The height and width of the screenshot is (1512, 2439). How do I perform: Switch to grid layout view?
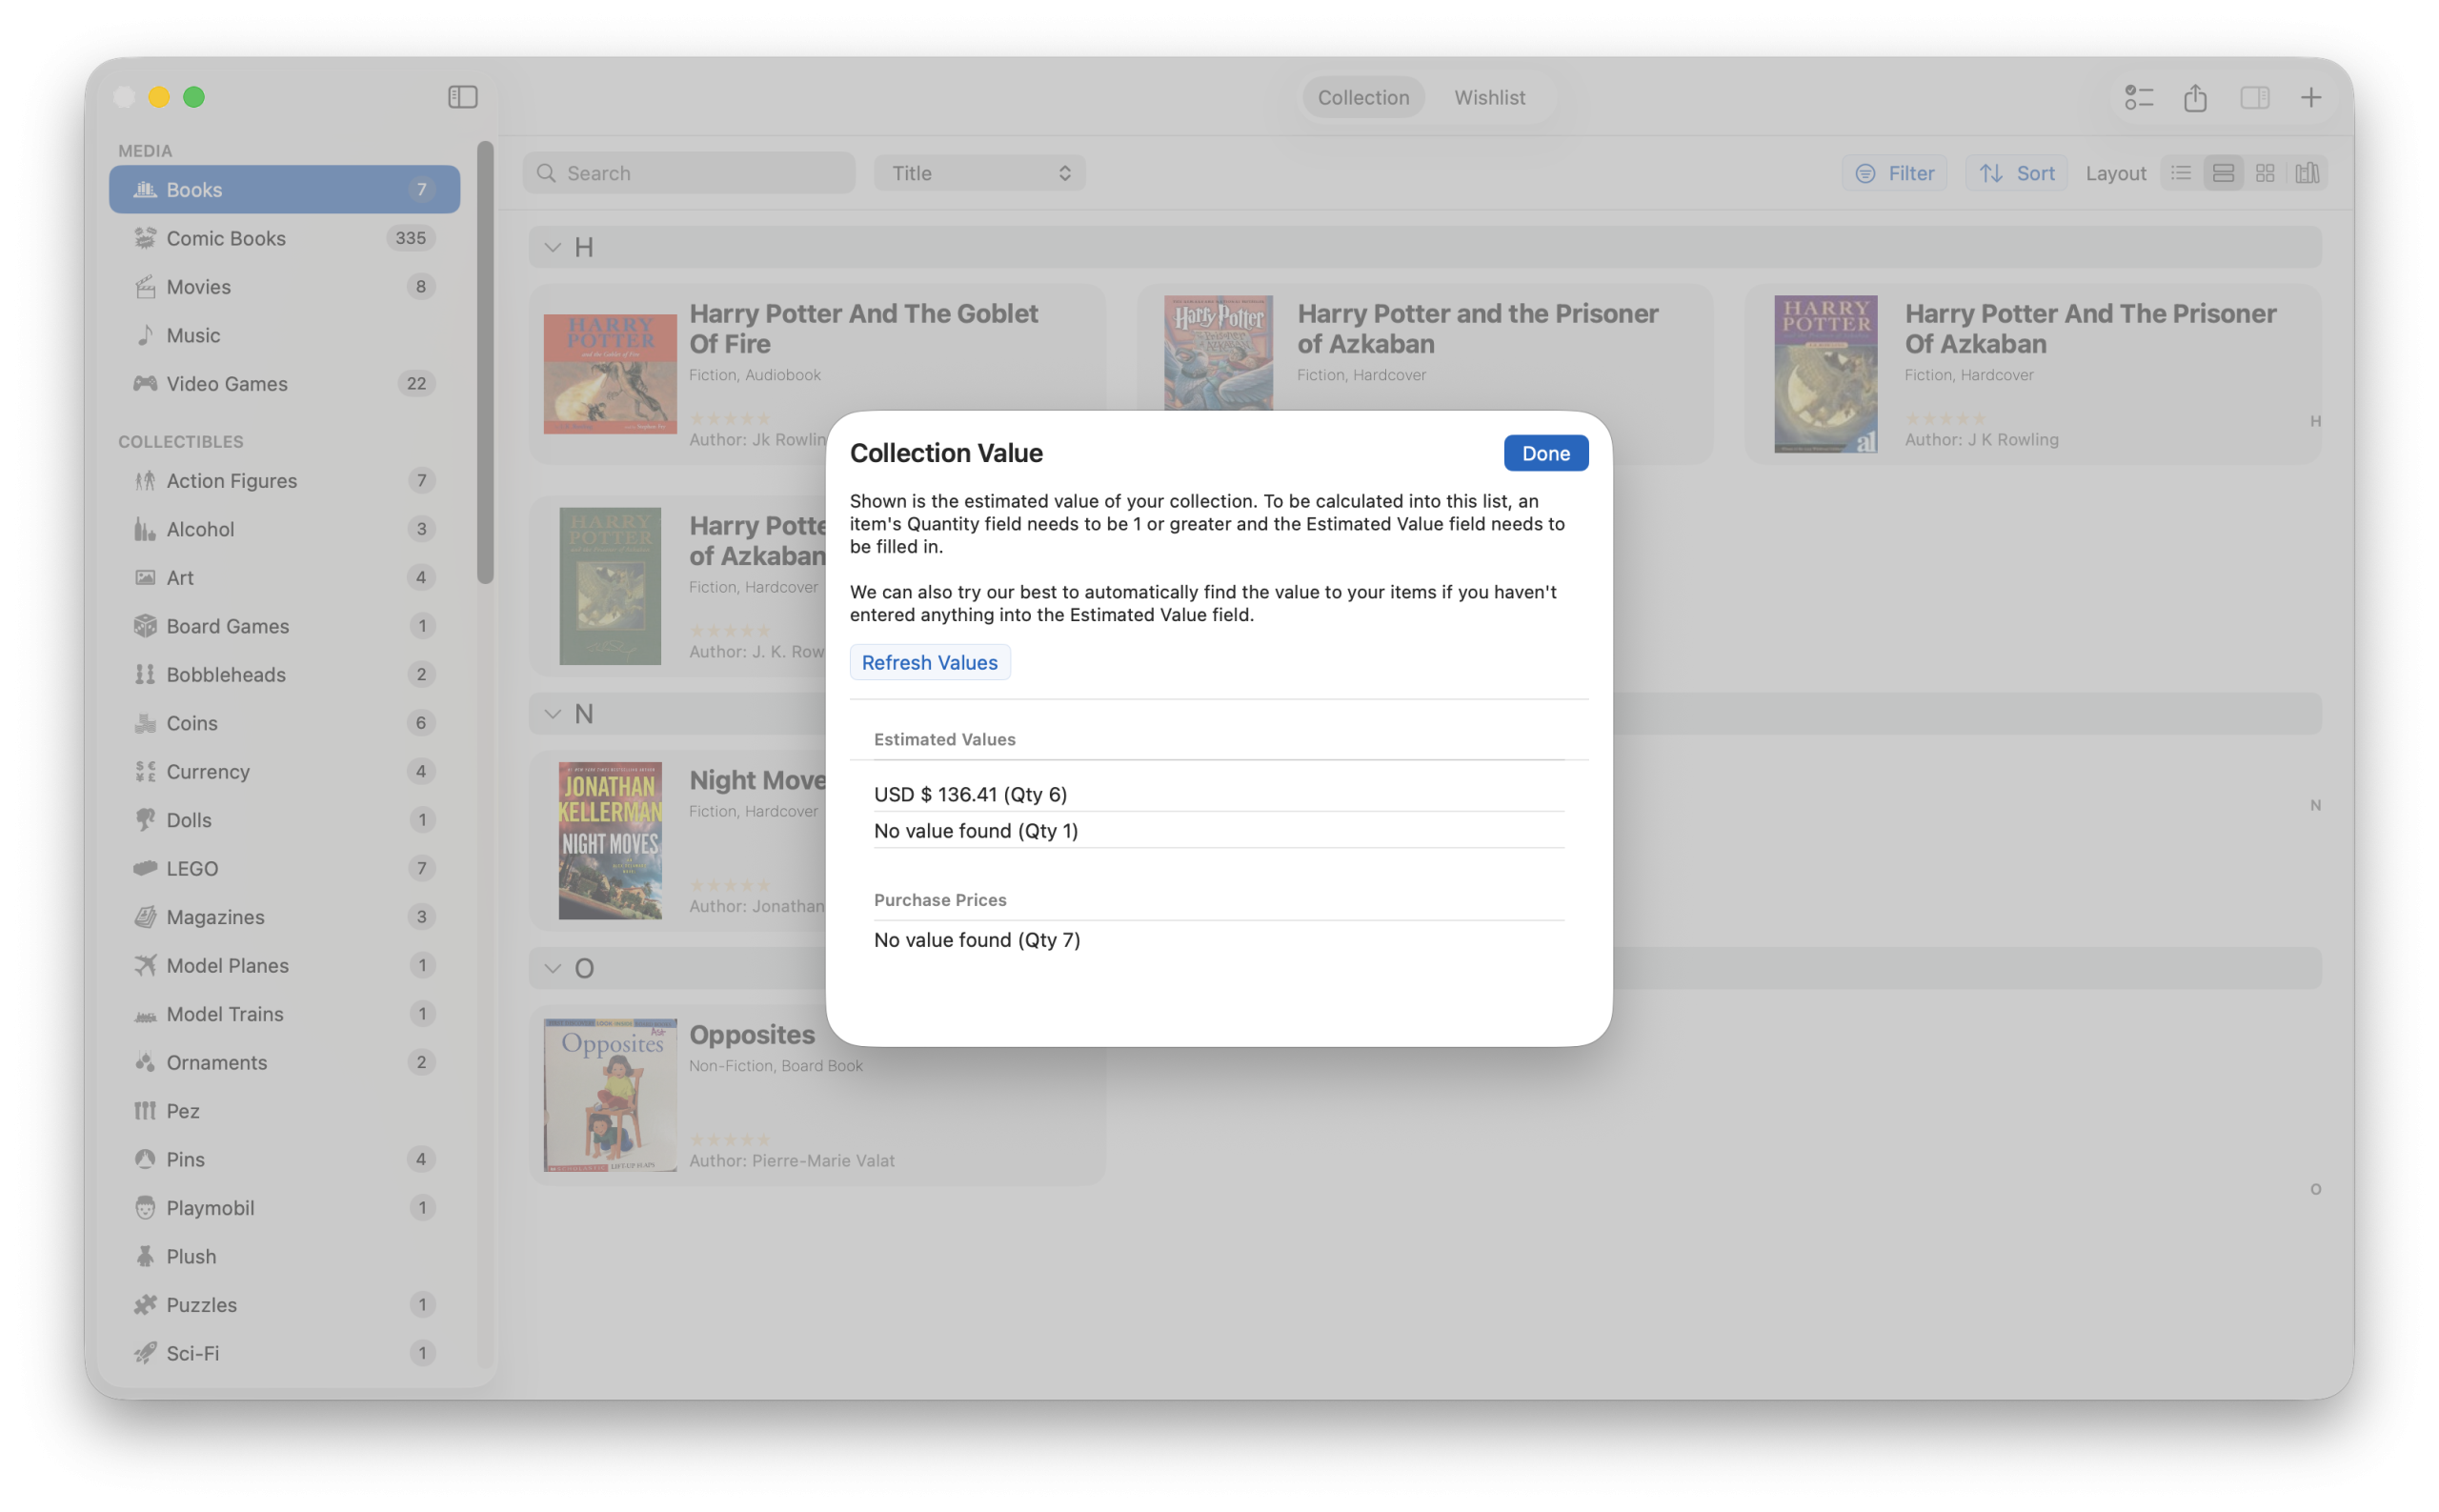coord(2265,172)
